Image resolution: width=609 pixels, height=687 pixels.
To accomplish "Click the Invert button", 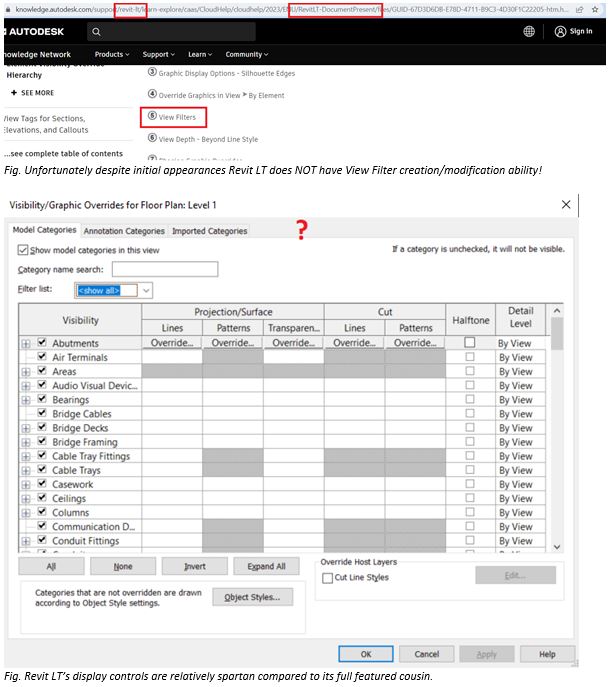I will (x=195, y=566).
